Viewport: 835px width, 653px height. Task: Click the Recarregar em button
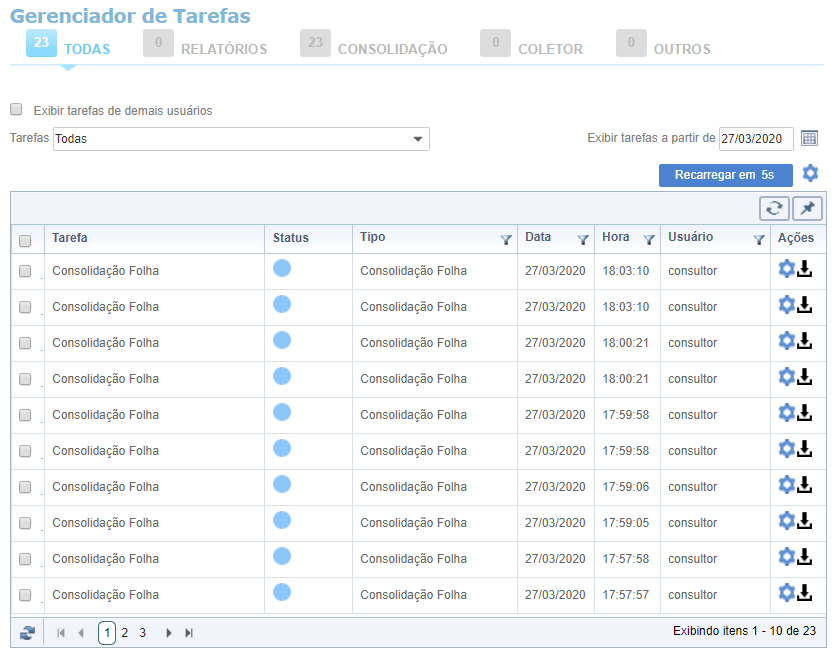[x=725, y=175]
